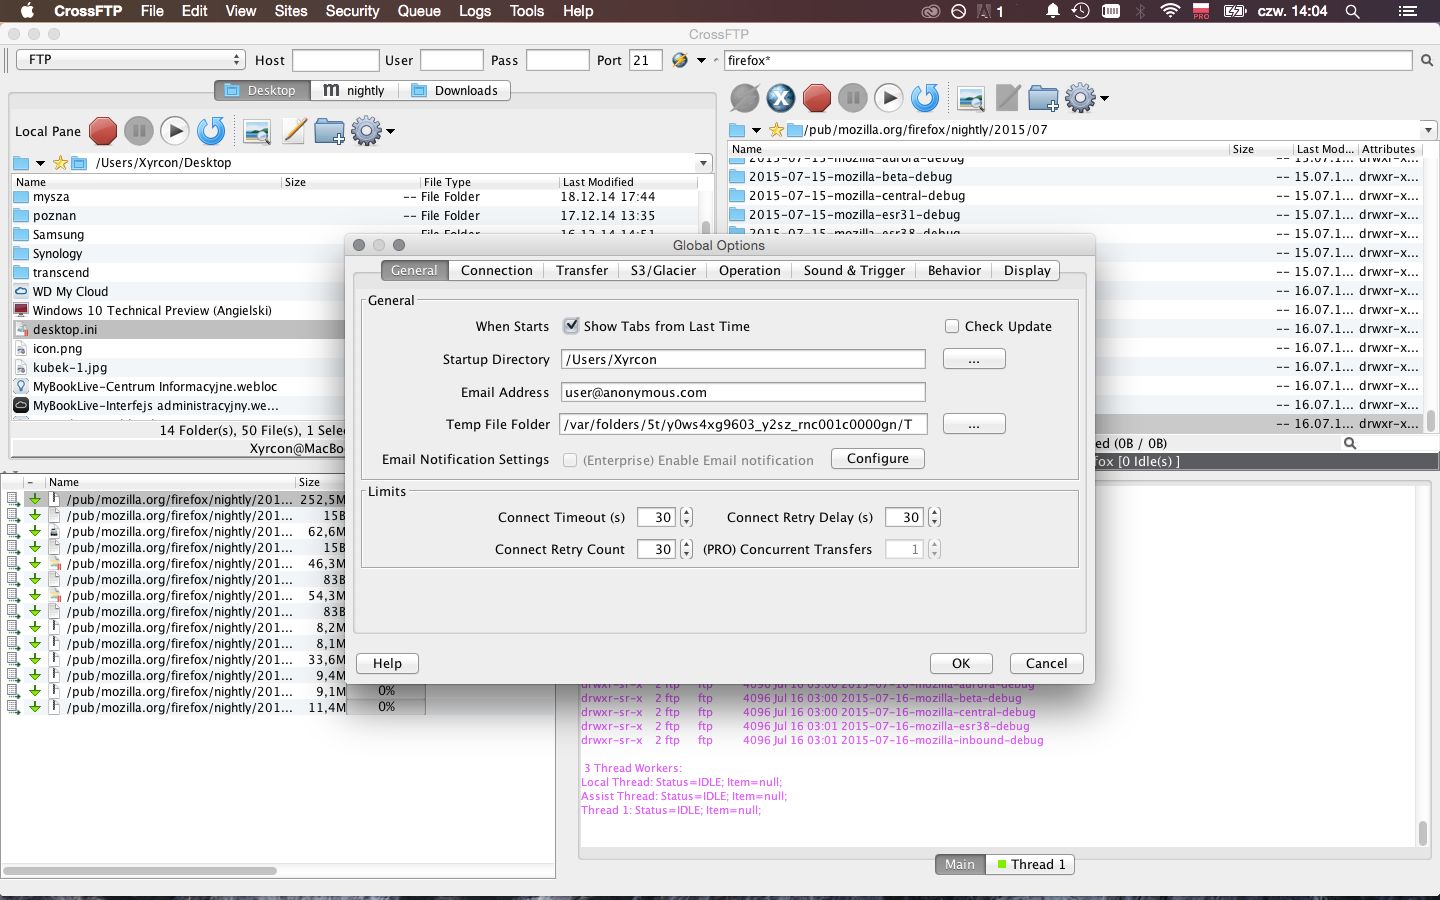Refresh the remote pane listing
This screenshot has height=900, width=1440.
(x=925, y=98)
